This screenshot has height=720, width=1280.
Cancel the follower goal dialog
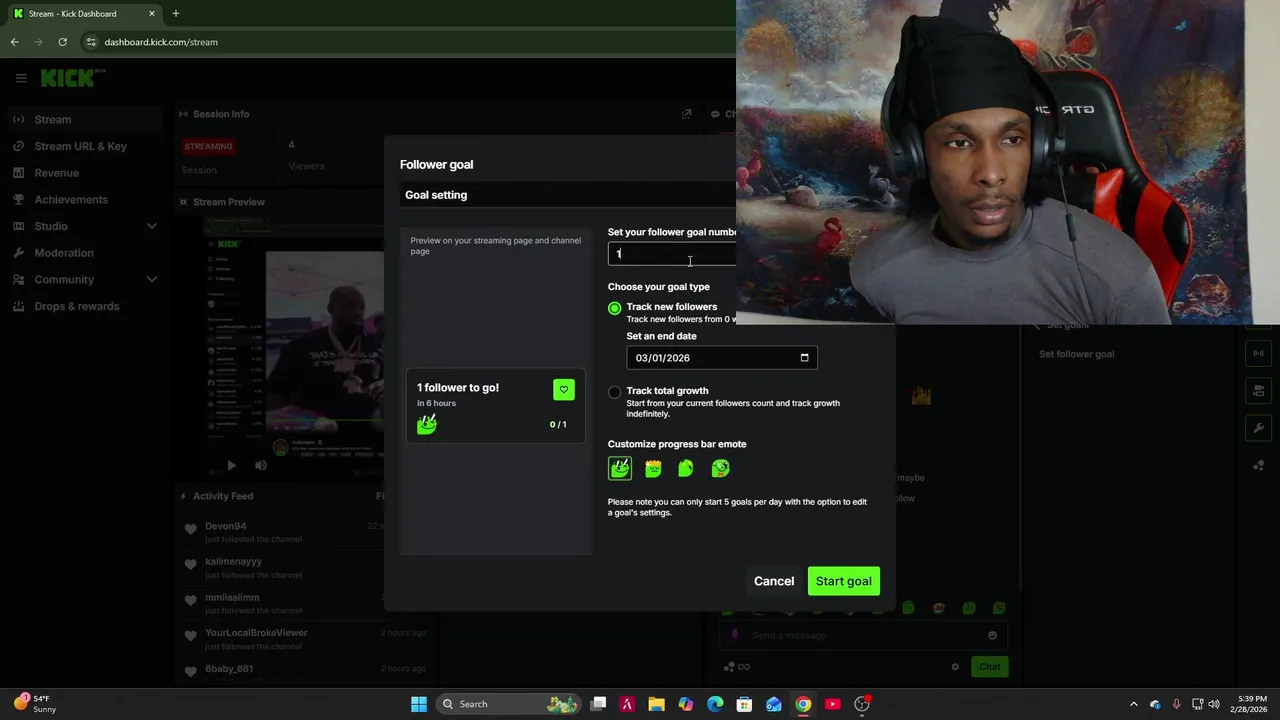774,581
